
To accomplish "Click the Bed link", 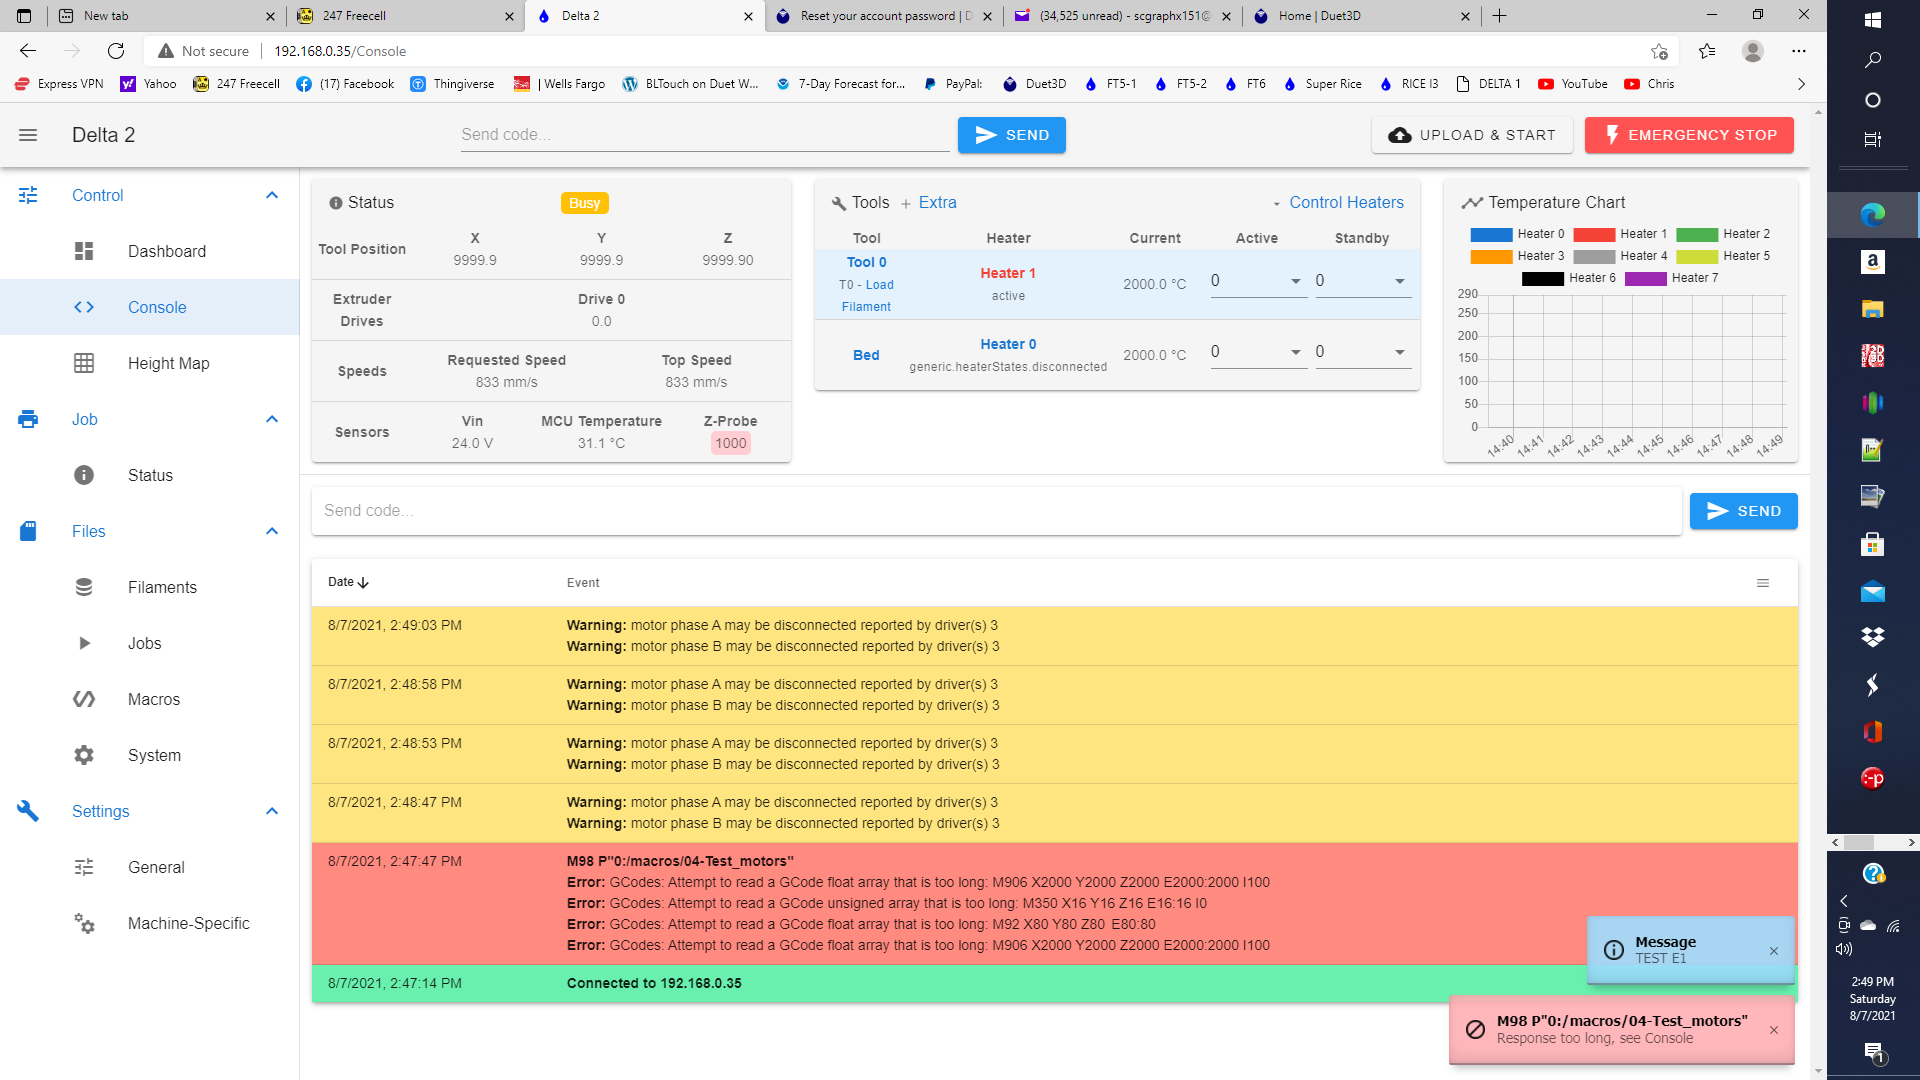I will (x=866, y=355).
